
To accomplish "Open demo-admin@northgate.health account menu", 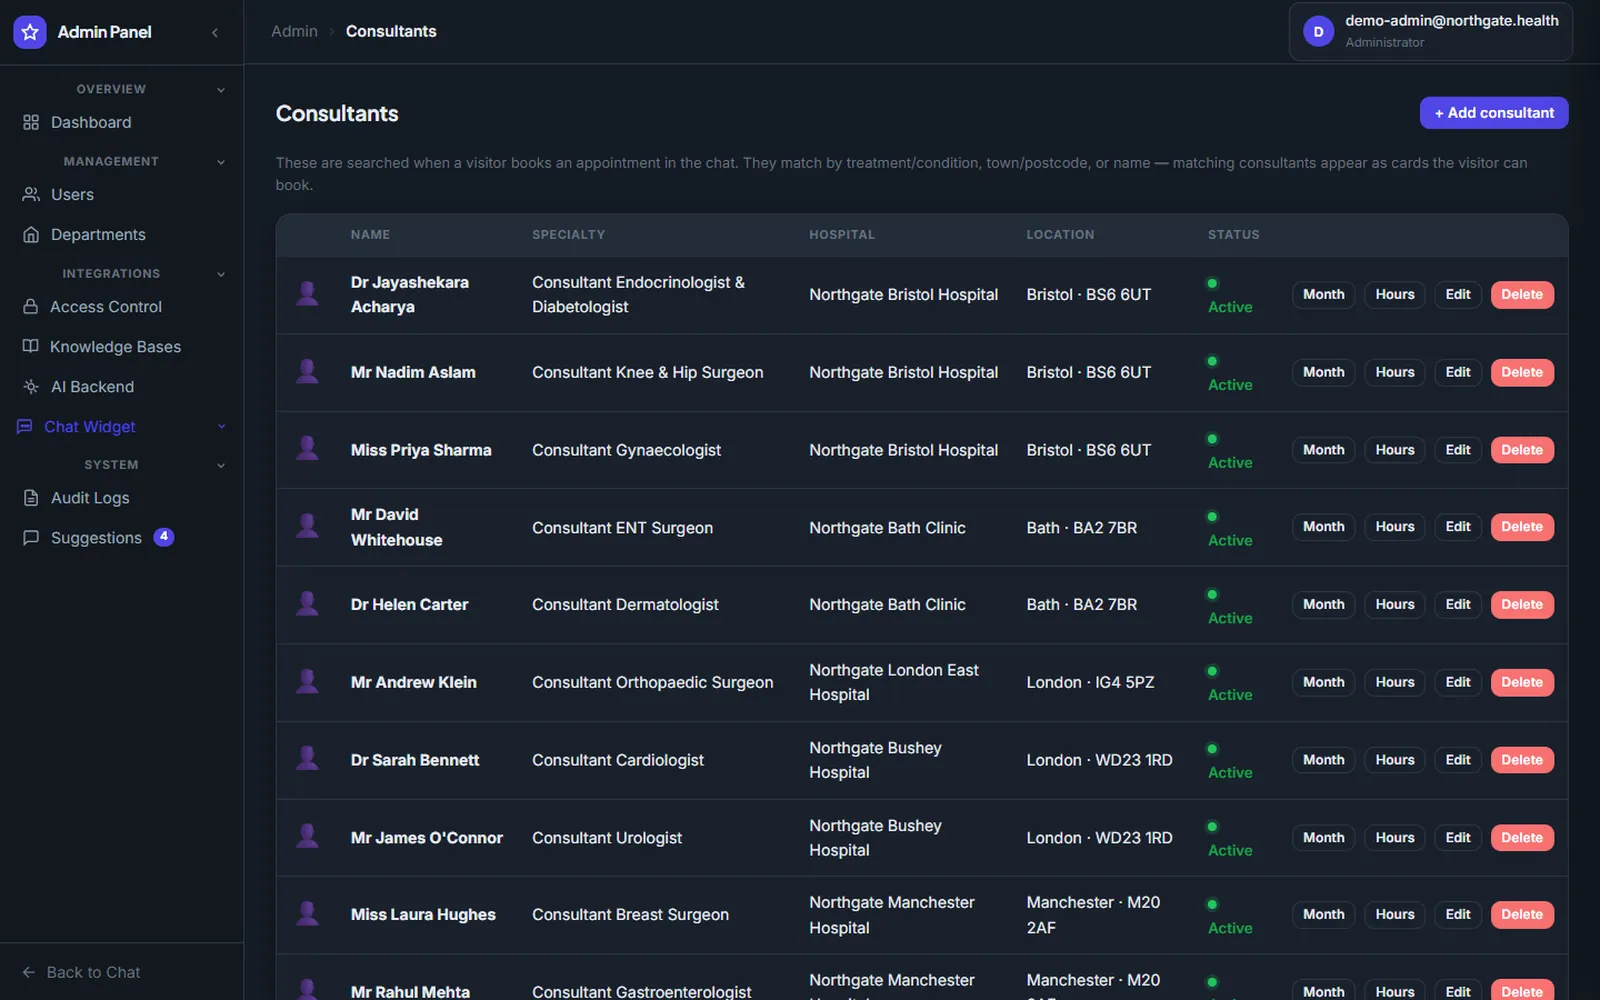I will click(x=1430, y=32).
